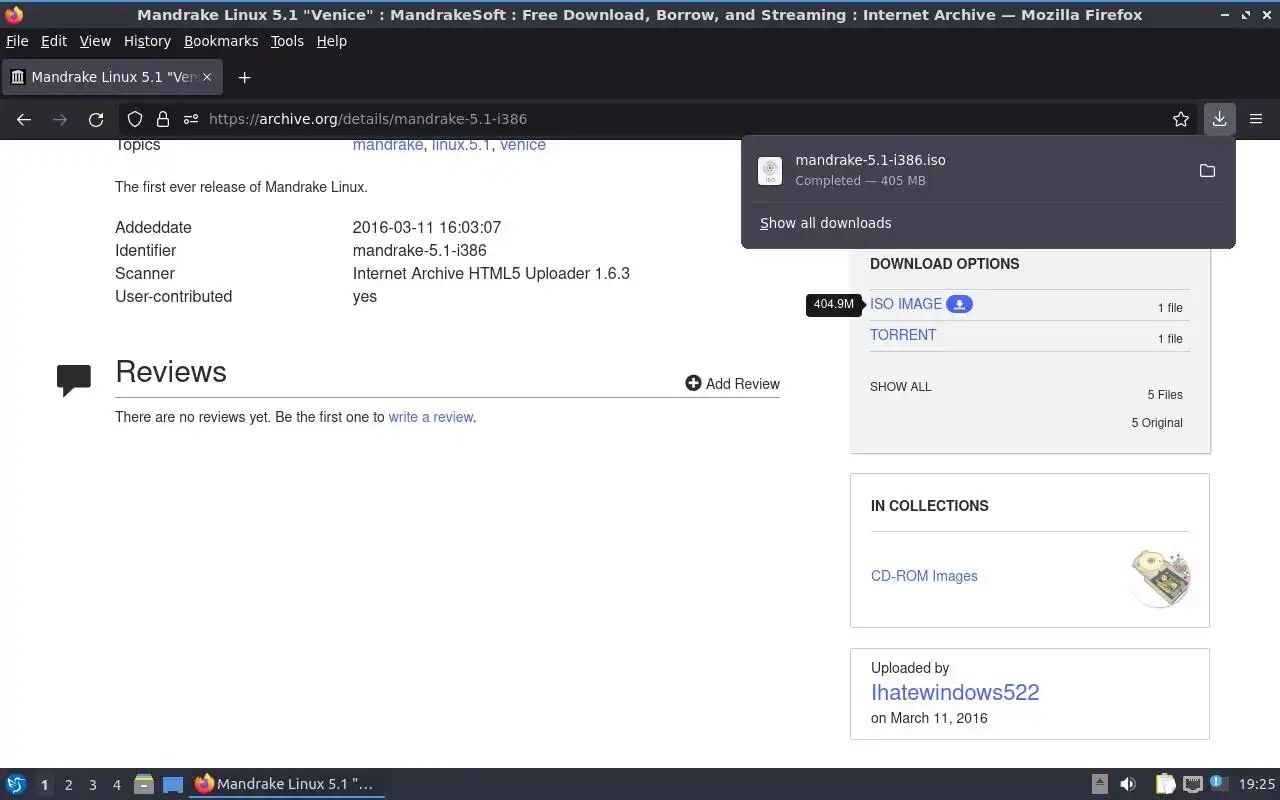Open the History menu
The height and width of the screenshot is (800, 1280).
point(147,41)
